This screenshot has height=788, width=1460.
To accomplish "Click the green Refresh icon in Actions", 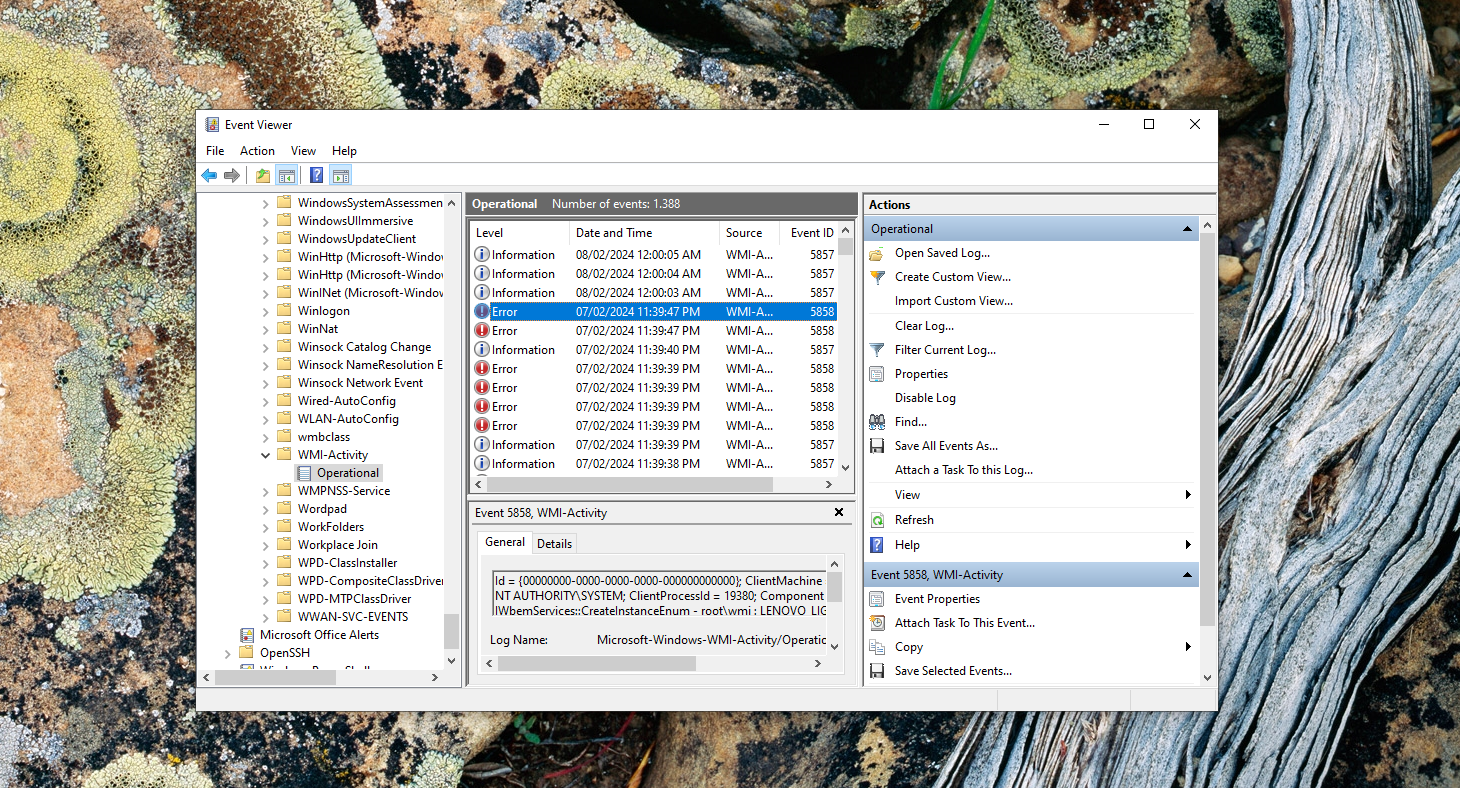I will [x=877, y=520].
